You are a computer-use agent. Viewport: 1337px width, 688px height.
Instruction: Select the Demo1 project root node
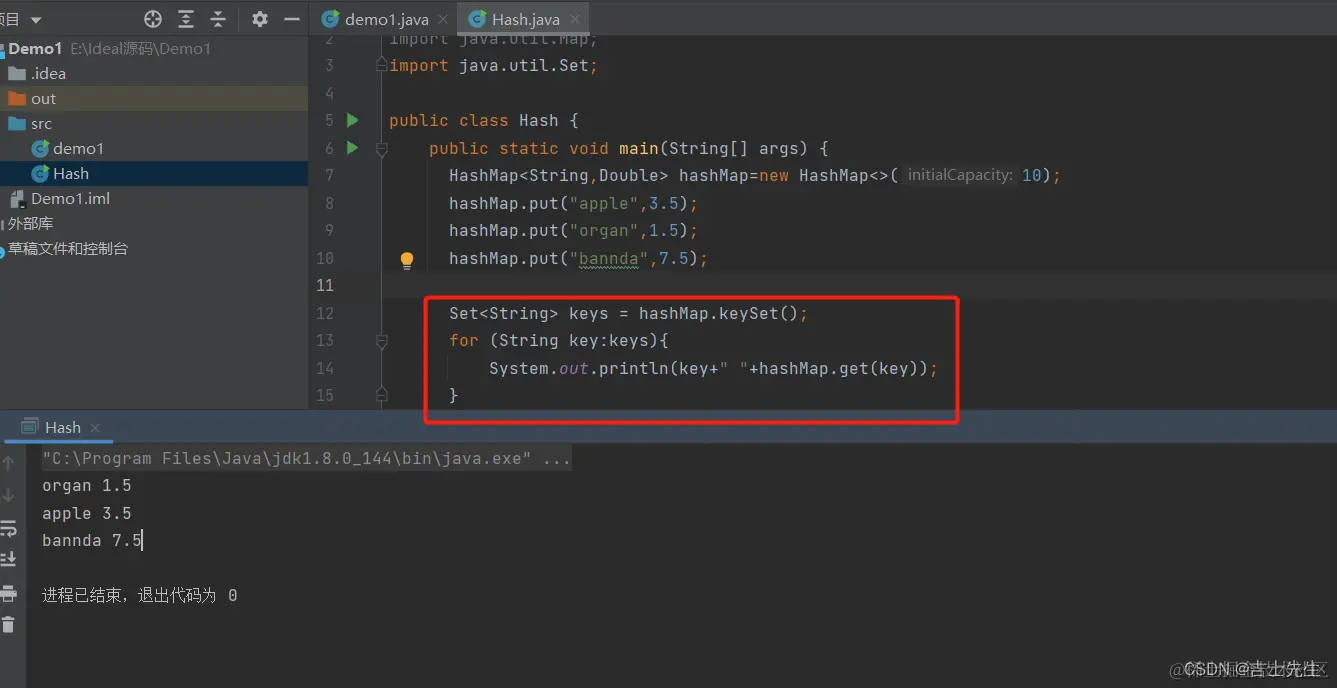click(x=36, y=48)
